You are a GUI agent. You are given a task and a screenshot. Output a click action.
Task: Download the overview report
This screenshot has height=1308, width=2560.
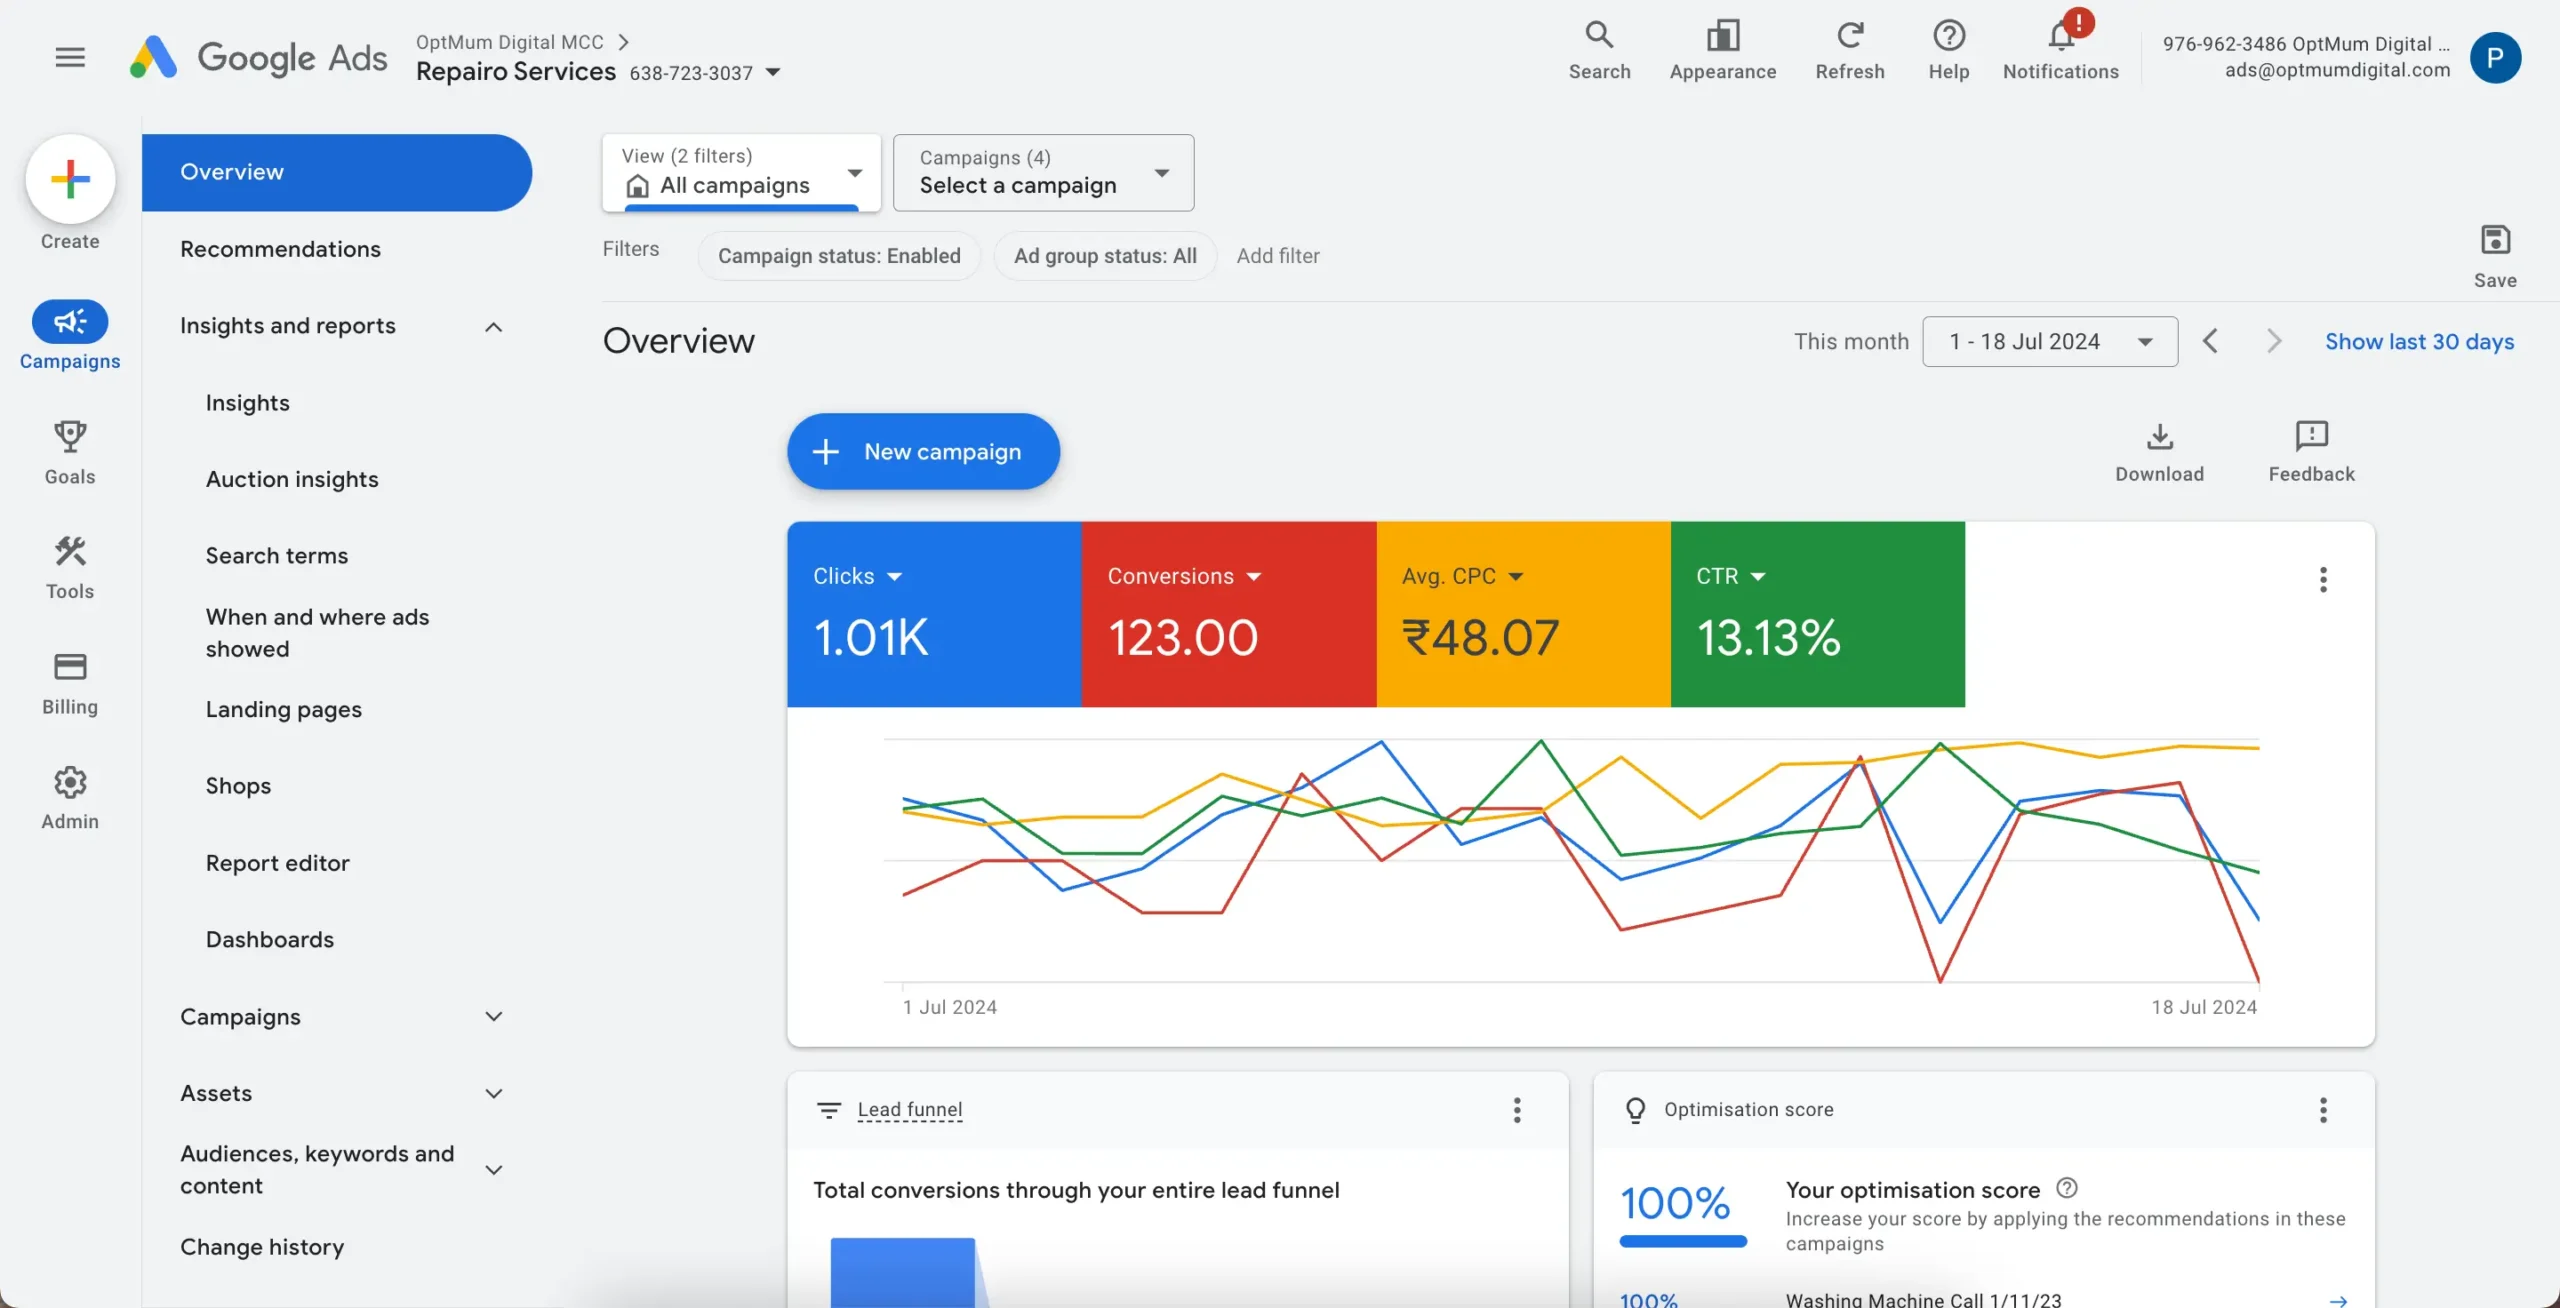pos(2158,451)
